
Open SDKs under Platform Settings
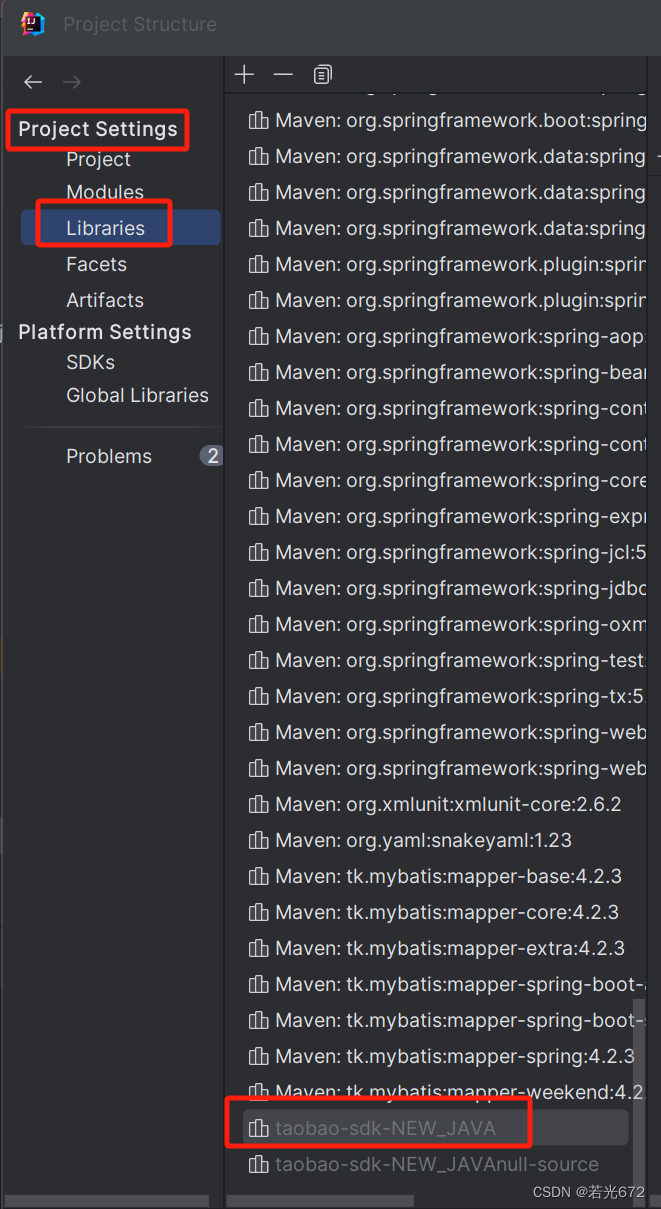90,362
